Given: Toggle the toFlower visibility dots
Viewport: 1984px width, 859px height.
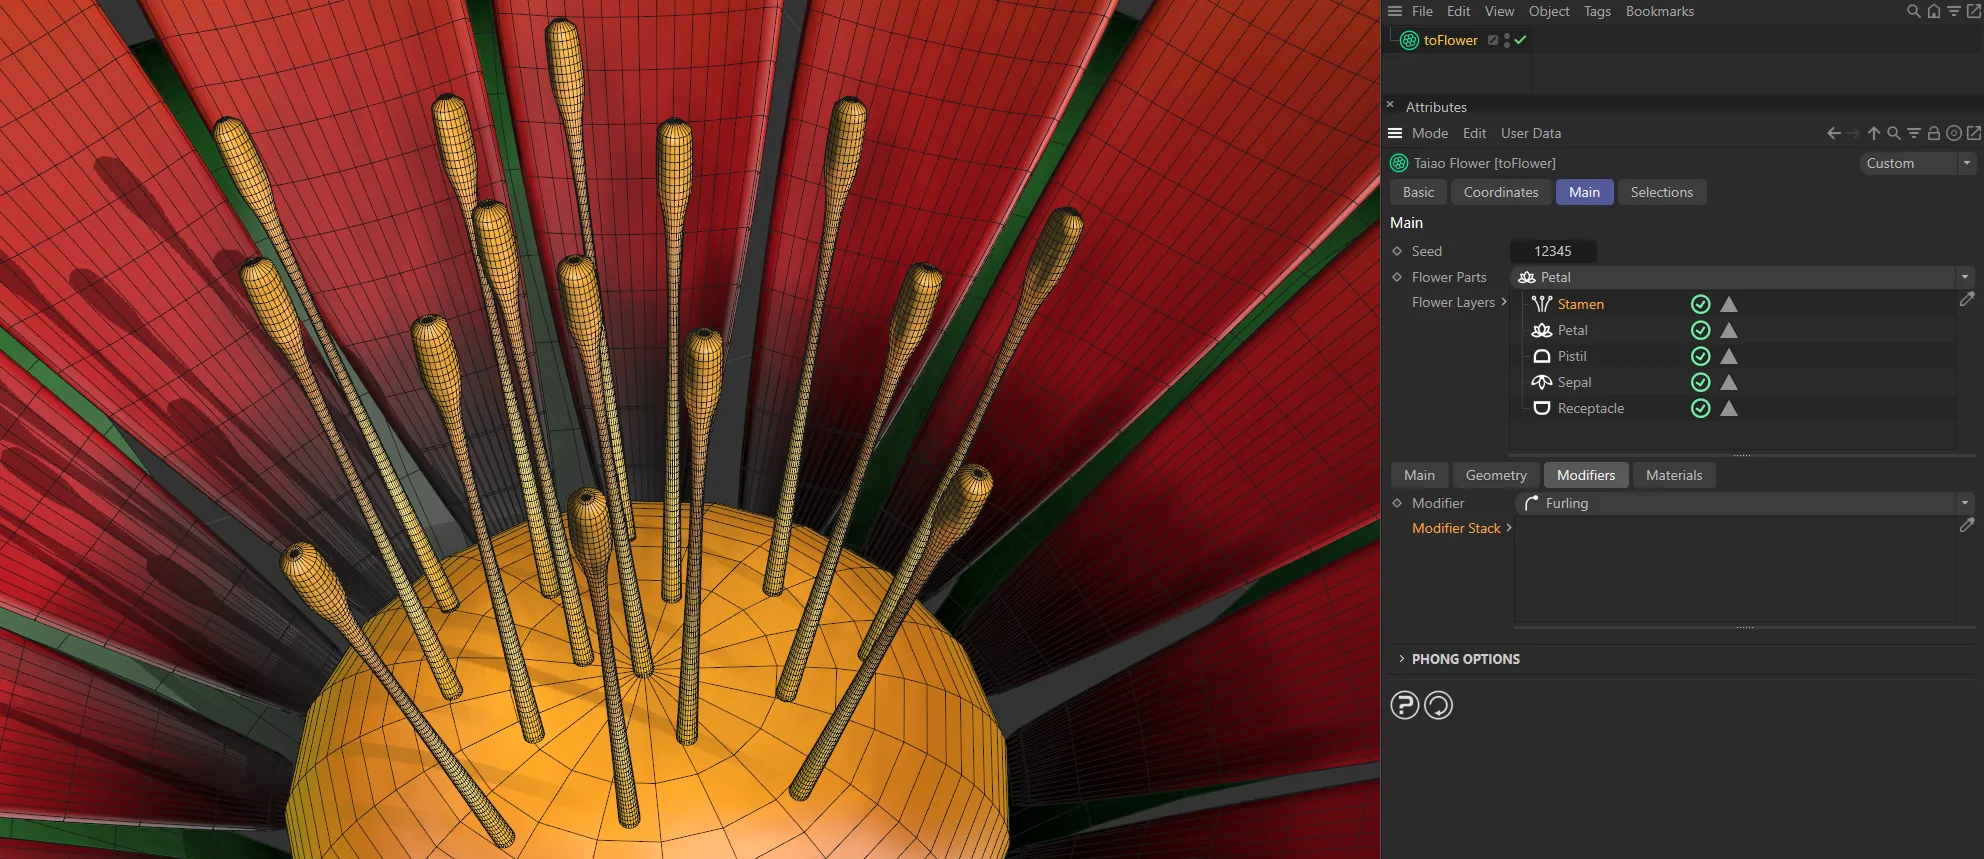Looking at the screenshot, I should 1507,40.
